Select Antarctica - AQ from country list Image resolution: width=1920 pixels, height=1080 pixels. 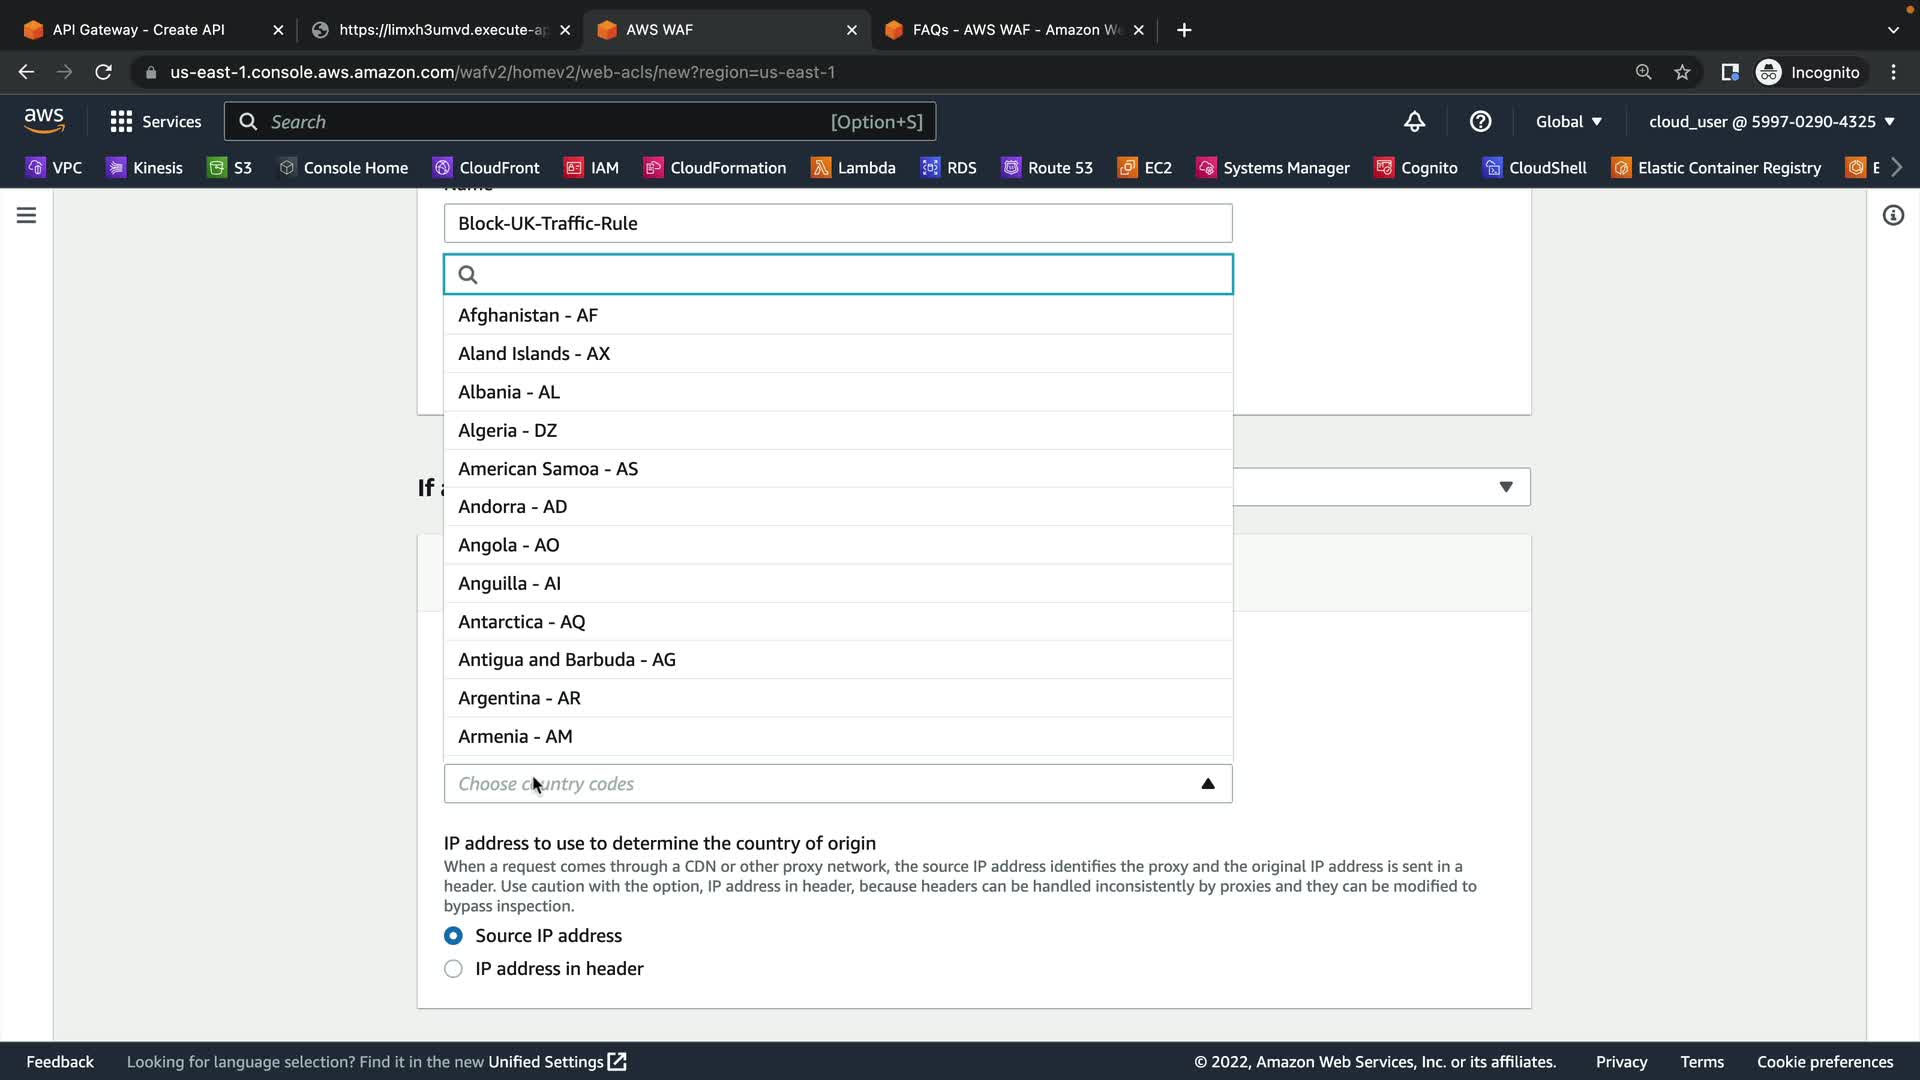pyautogui.click(x=521, y=622)
